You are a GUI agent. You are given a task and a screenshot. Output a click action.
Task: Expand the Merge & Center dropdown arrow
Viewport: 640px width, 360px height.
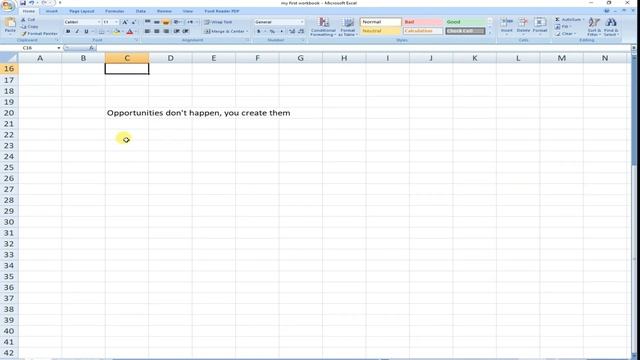[x=247, y=31]
